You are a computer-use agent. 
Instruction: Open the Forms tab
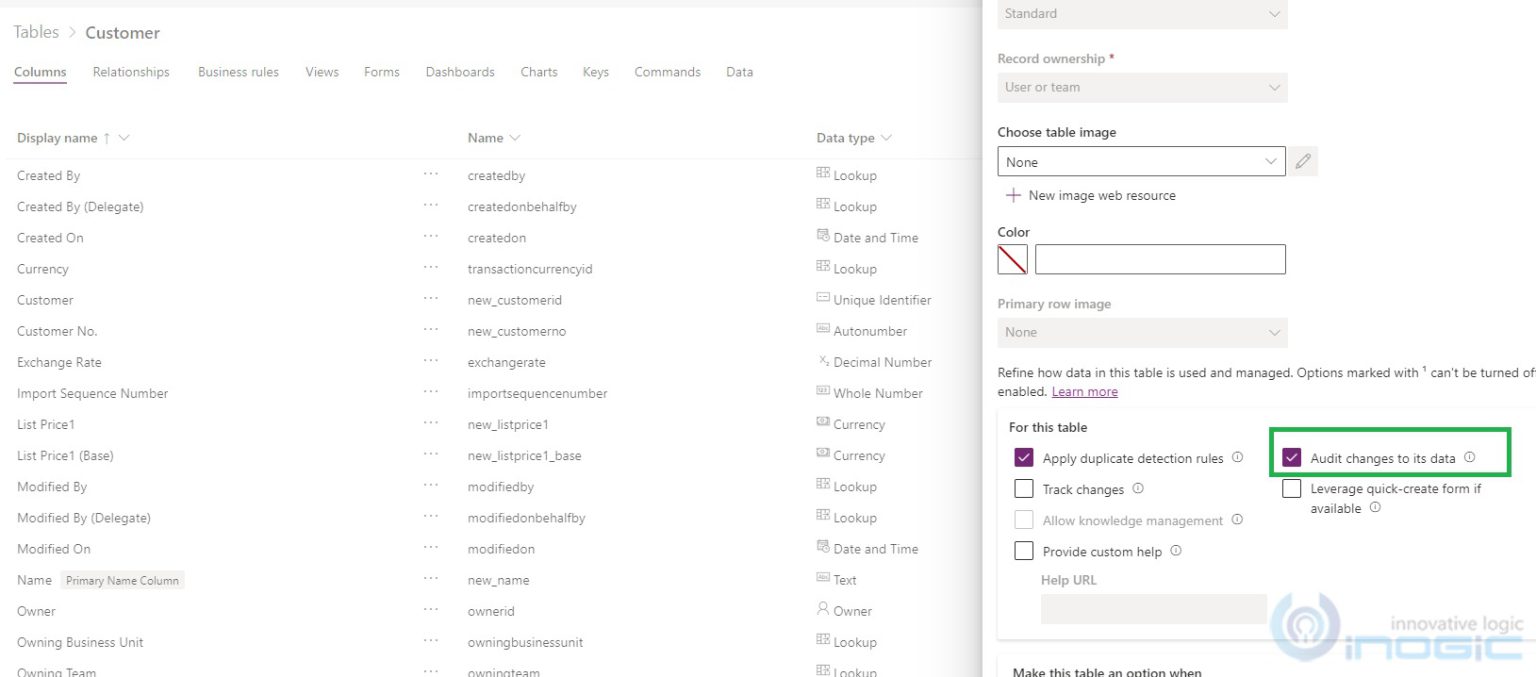coord(381,72)
